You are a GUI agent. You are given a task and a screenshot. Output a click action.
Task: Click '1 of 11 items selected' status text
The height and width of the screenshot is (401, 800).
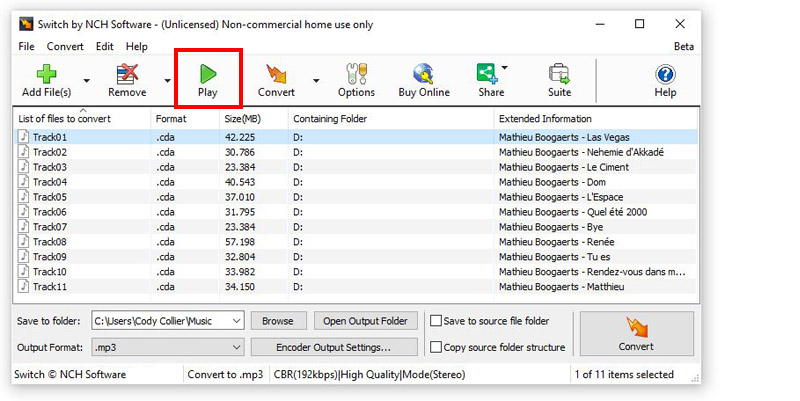pyautogui.click(x=624, y=374)
